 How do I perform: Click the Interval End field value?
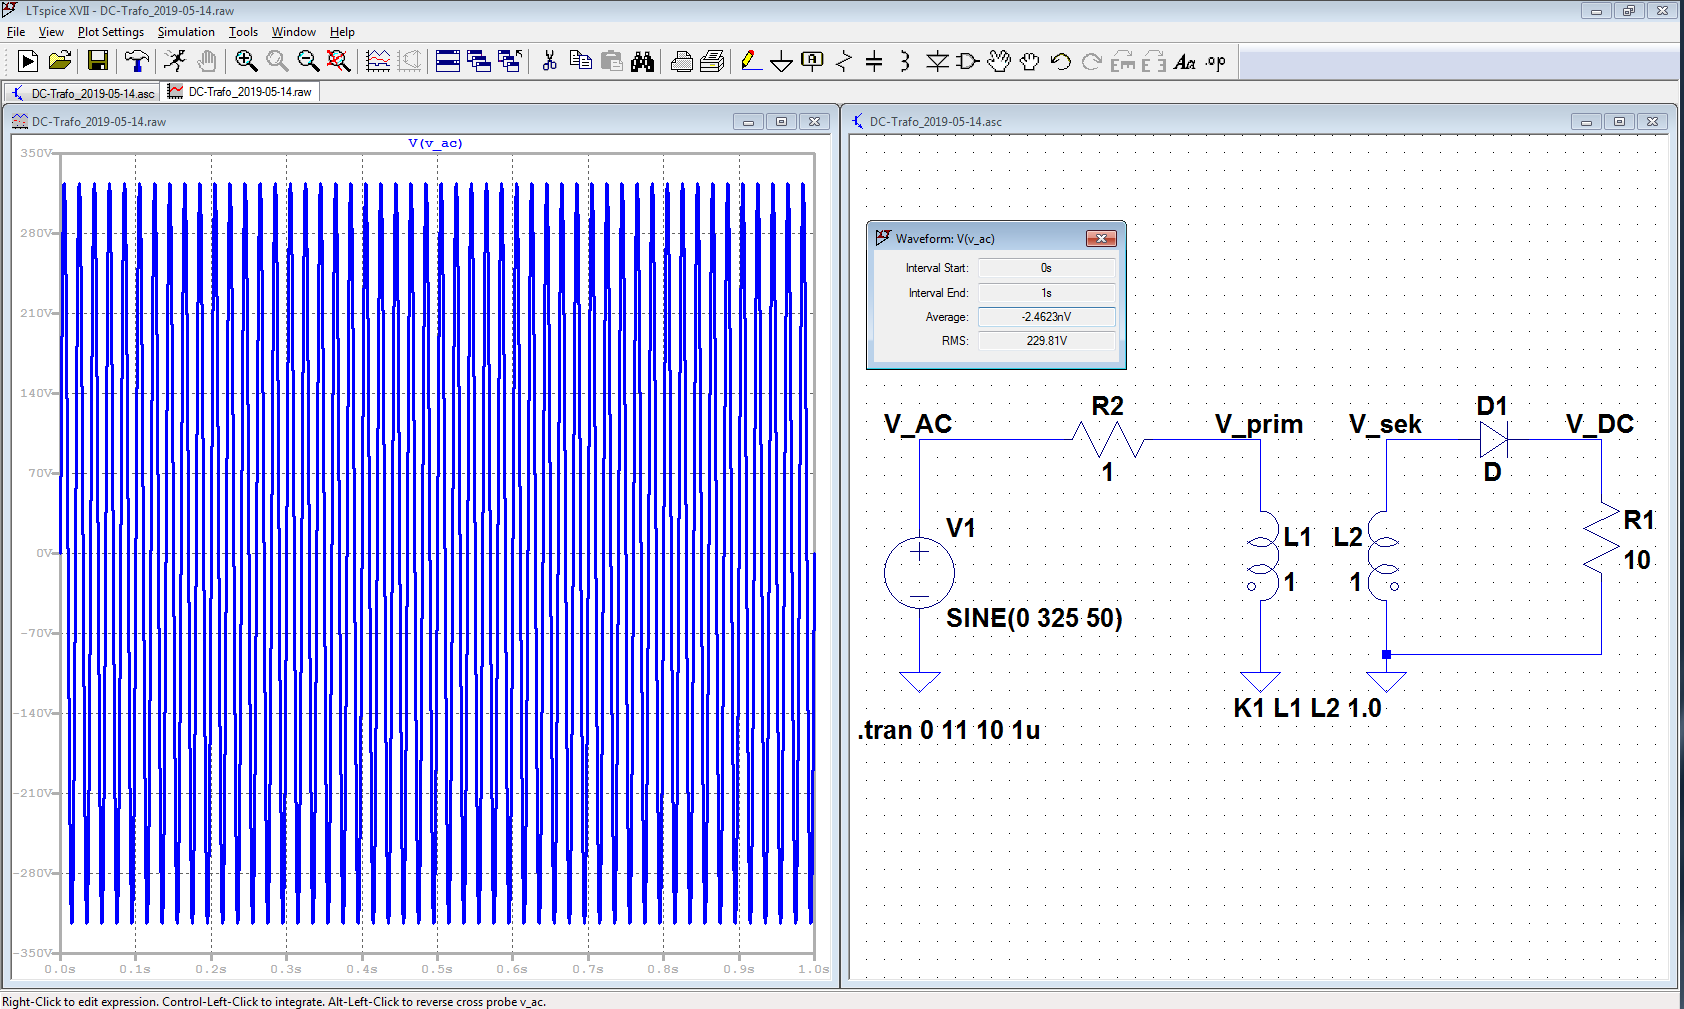[x=1046, y=293]
